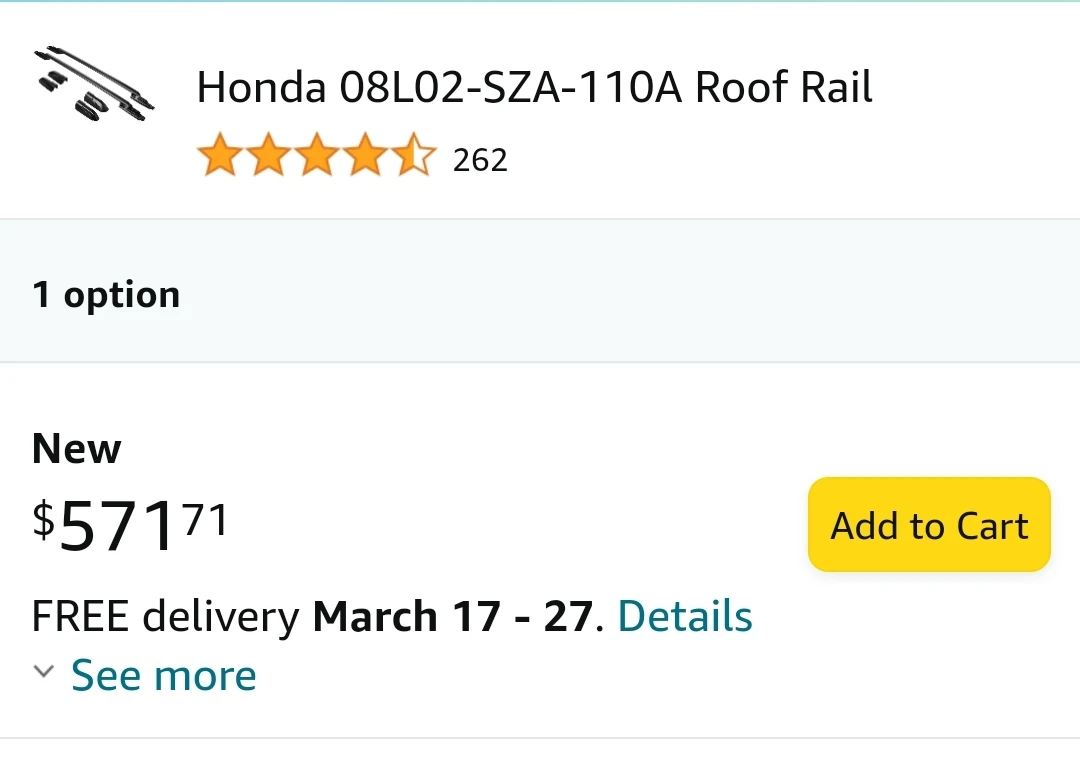
Task: Select the 1 option row
Action: click(107, 294)
